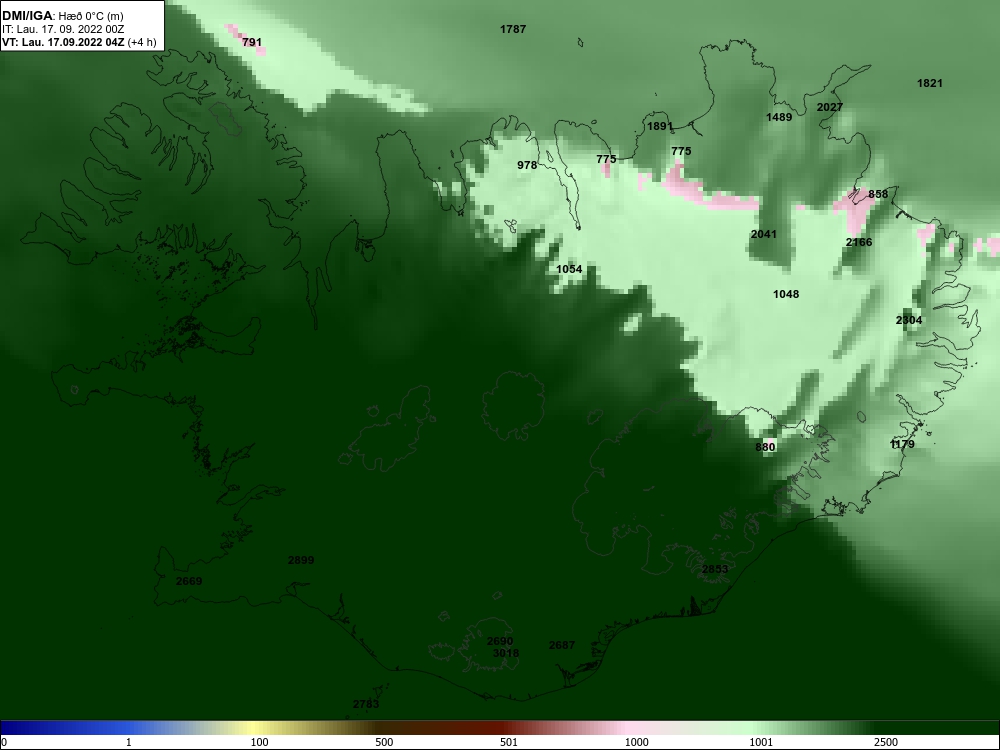Pick the 1821 height value

pyautogui.click(x=929, y=83)
